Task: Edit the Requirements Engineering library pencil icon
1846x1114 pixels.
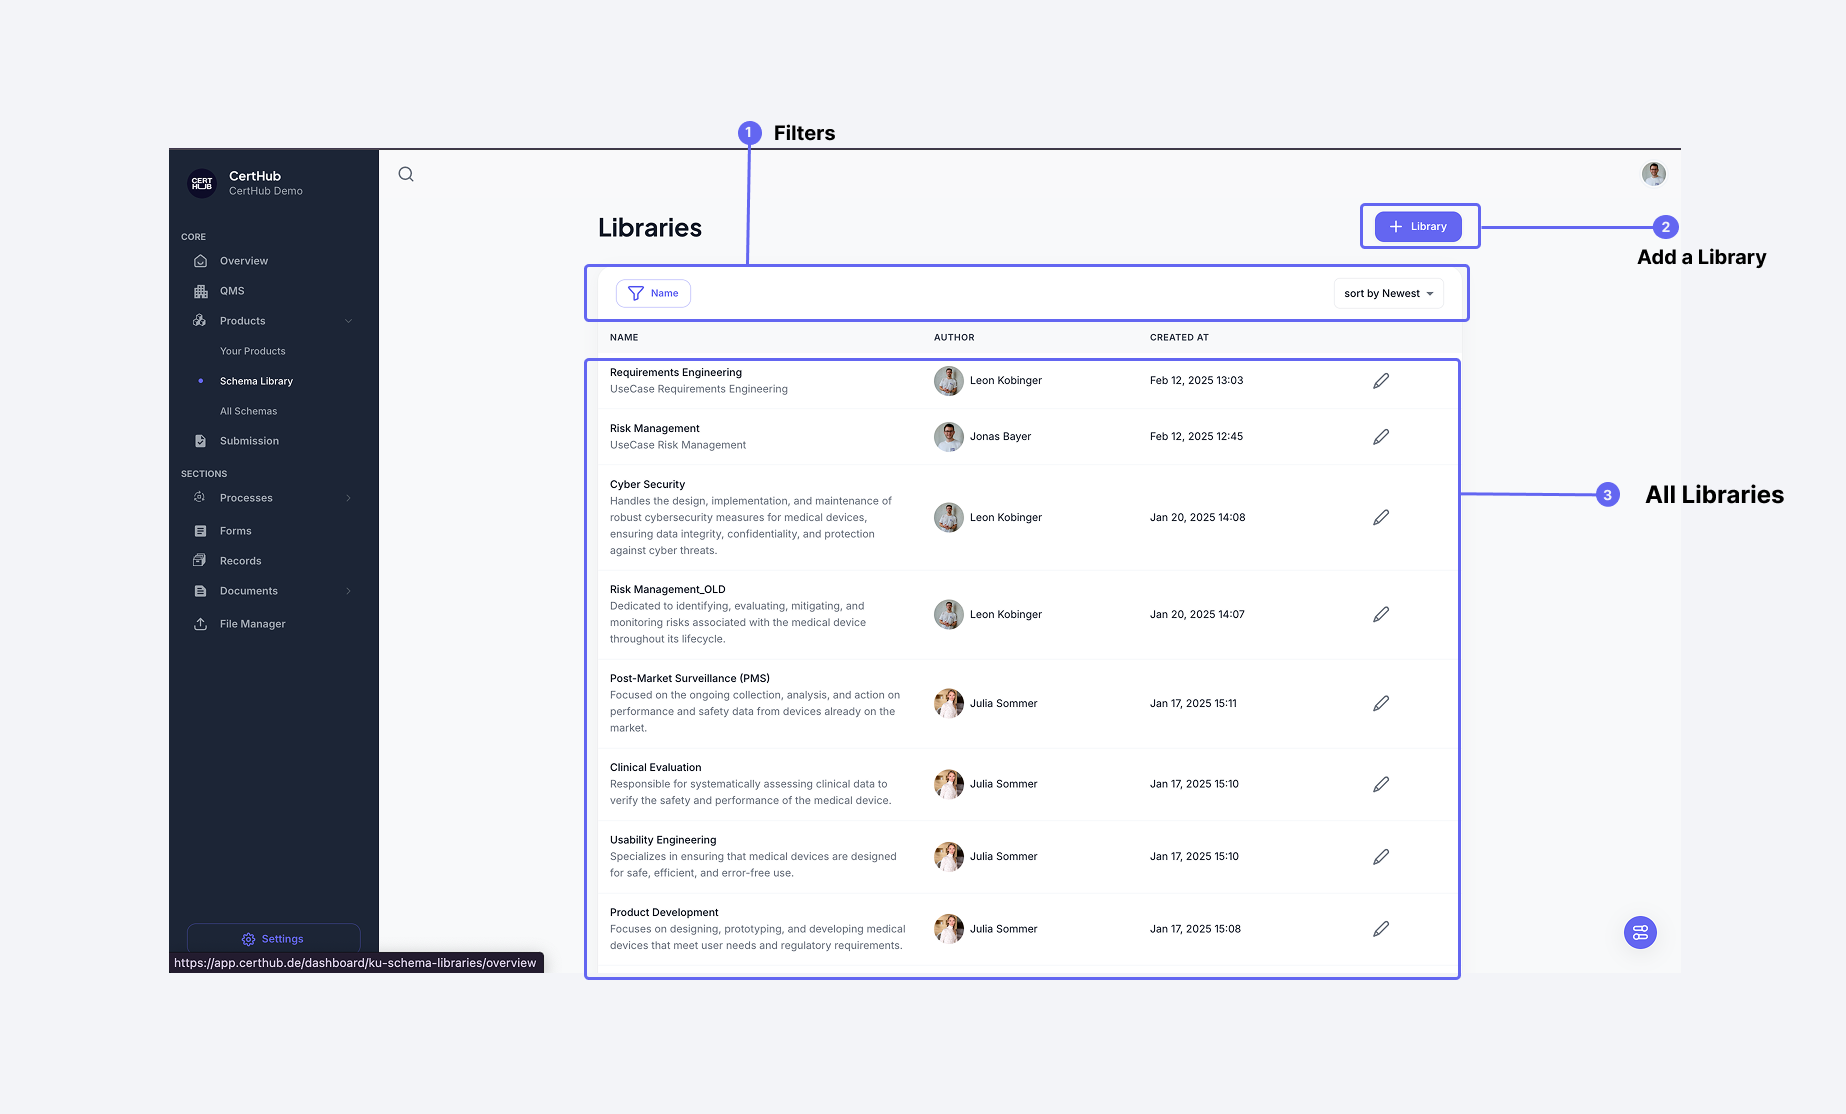Action: [1381, 381]
